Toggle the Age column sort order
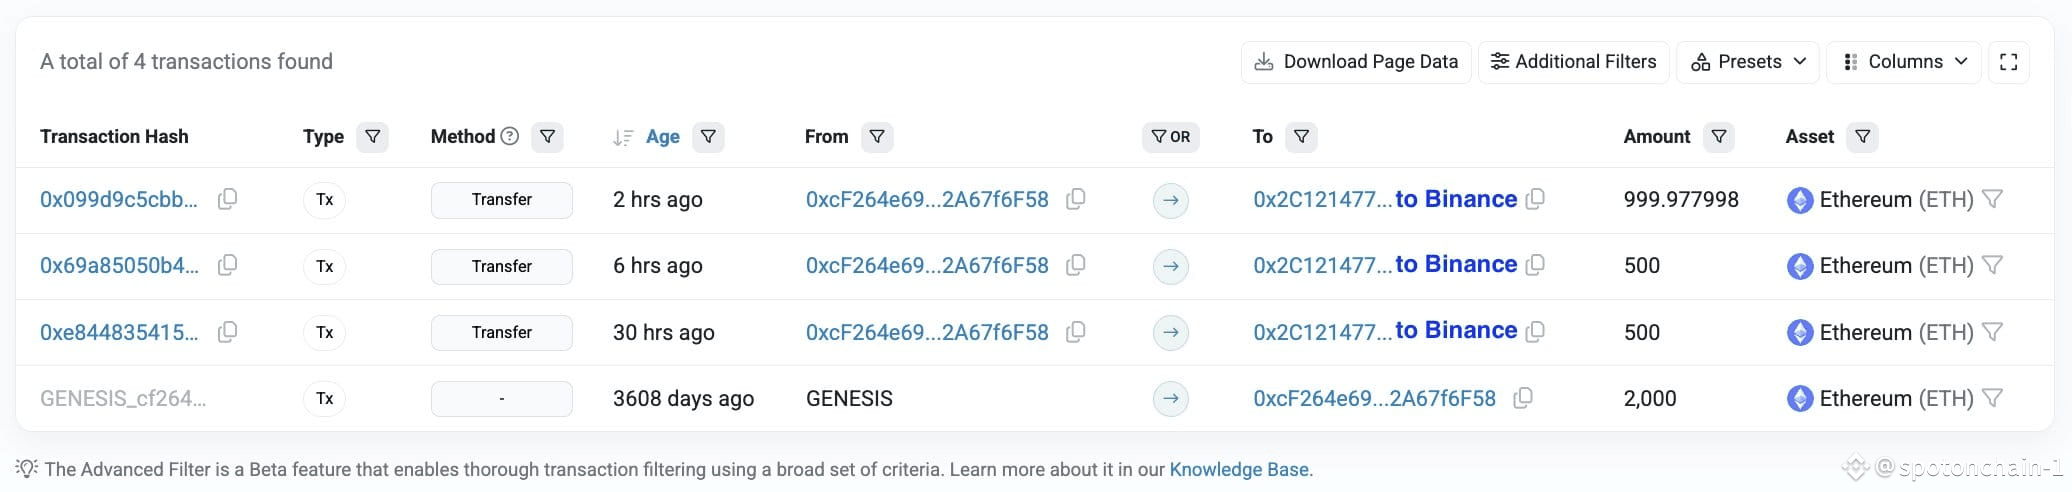Image resolution: width=2072 pixels, height=492 pixels. point(622,138)
